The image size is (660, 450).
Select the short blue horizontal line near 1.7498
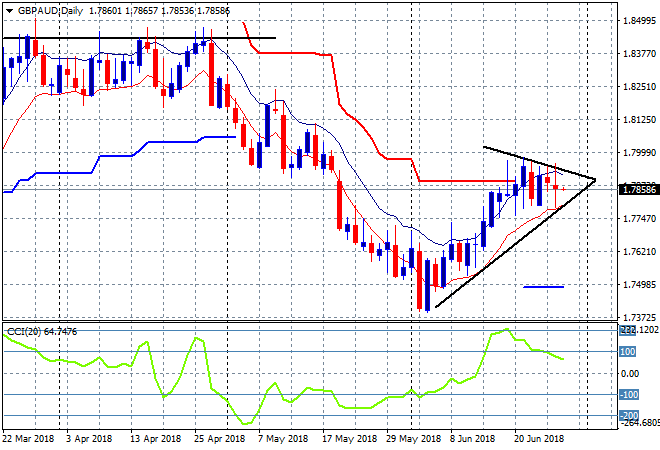(543, 287)
